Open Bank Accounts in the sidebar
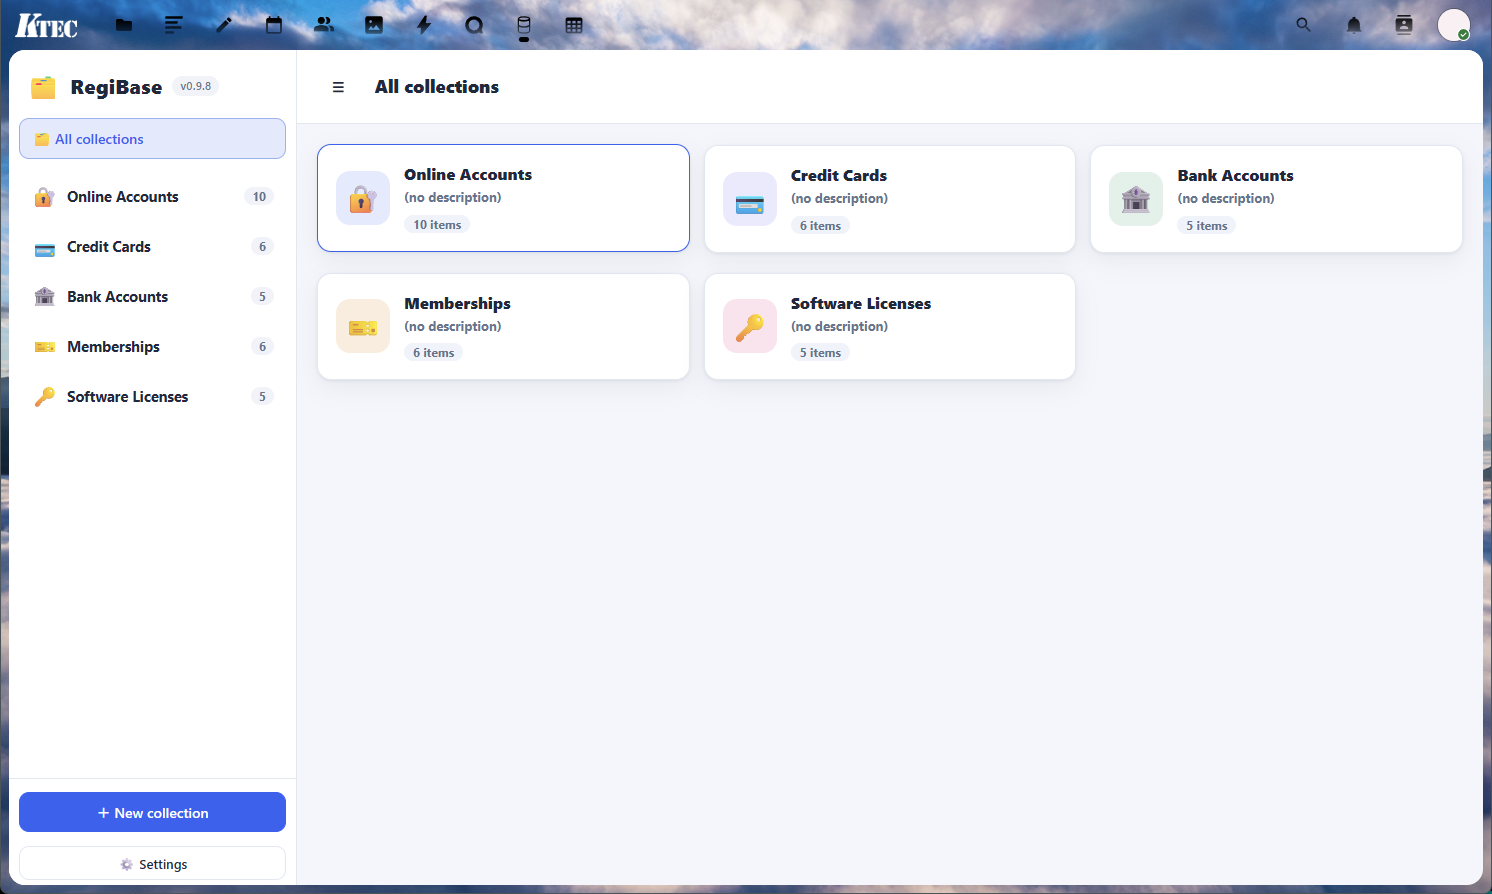1492x894 pixels. tap(152, 297)
